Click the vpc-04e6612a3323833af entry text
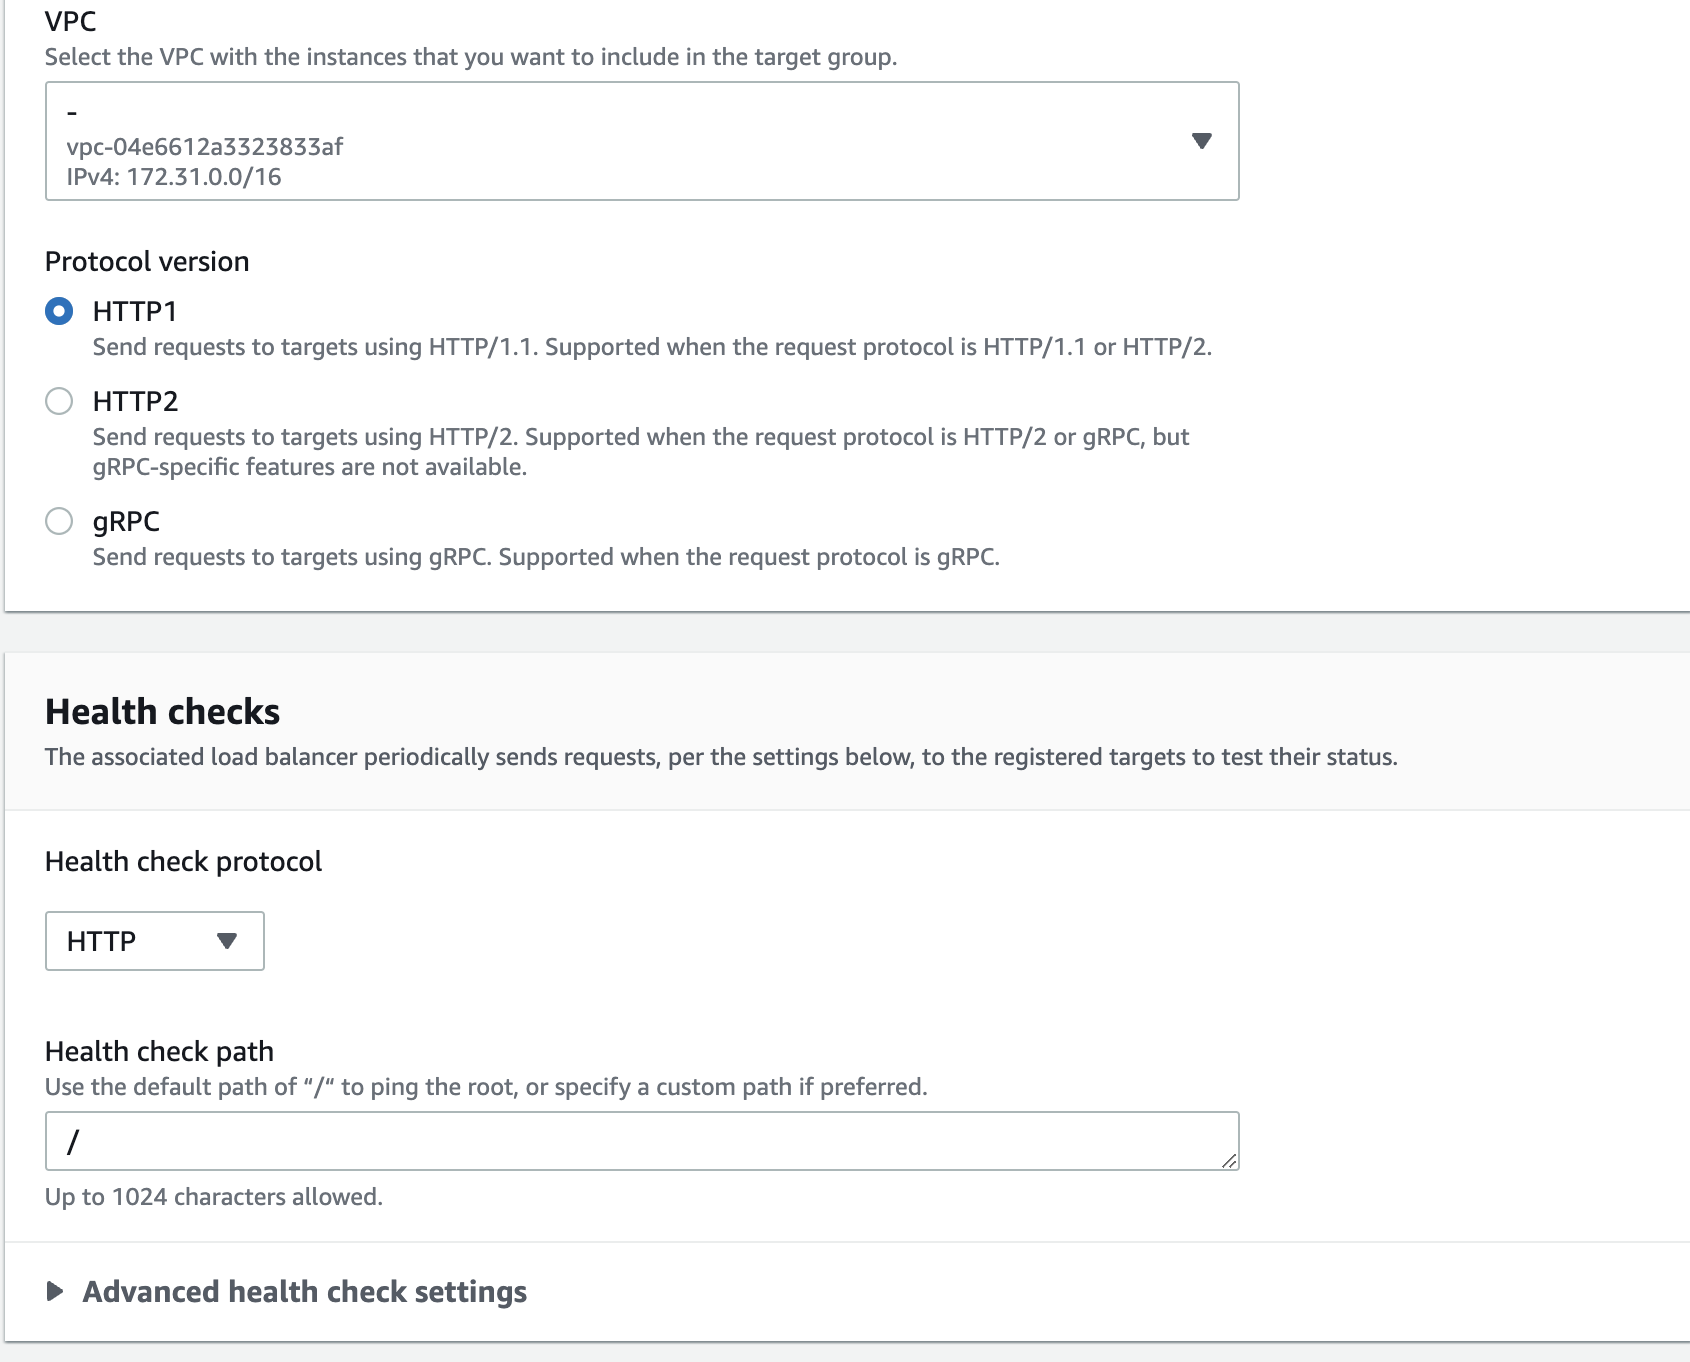Screen dimensions: 1690x1362 [205, 147]
